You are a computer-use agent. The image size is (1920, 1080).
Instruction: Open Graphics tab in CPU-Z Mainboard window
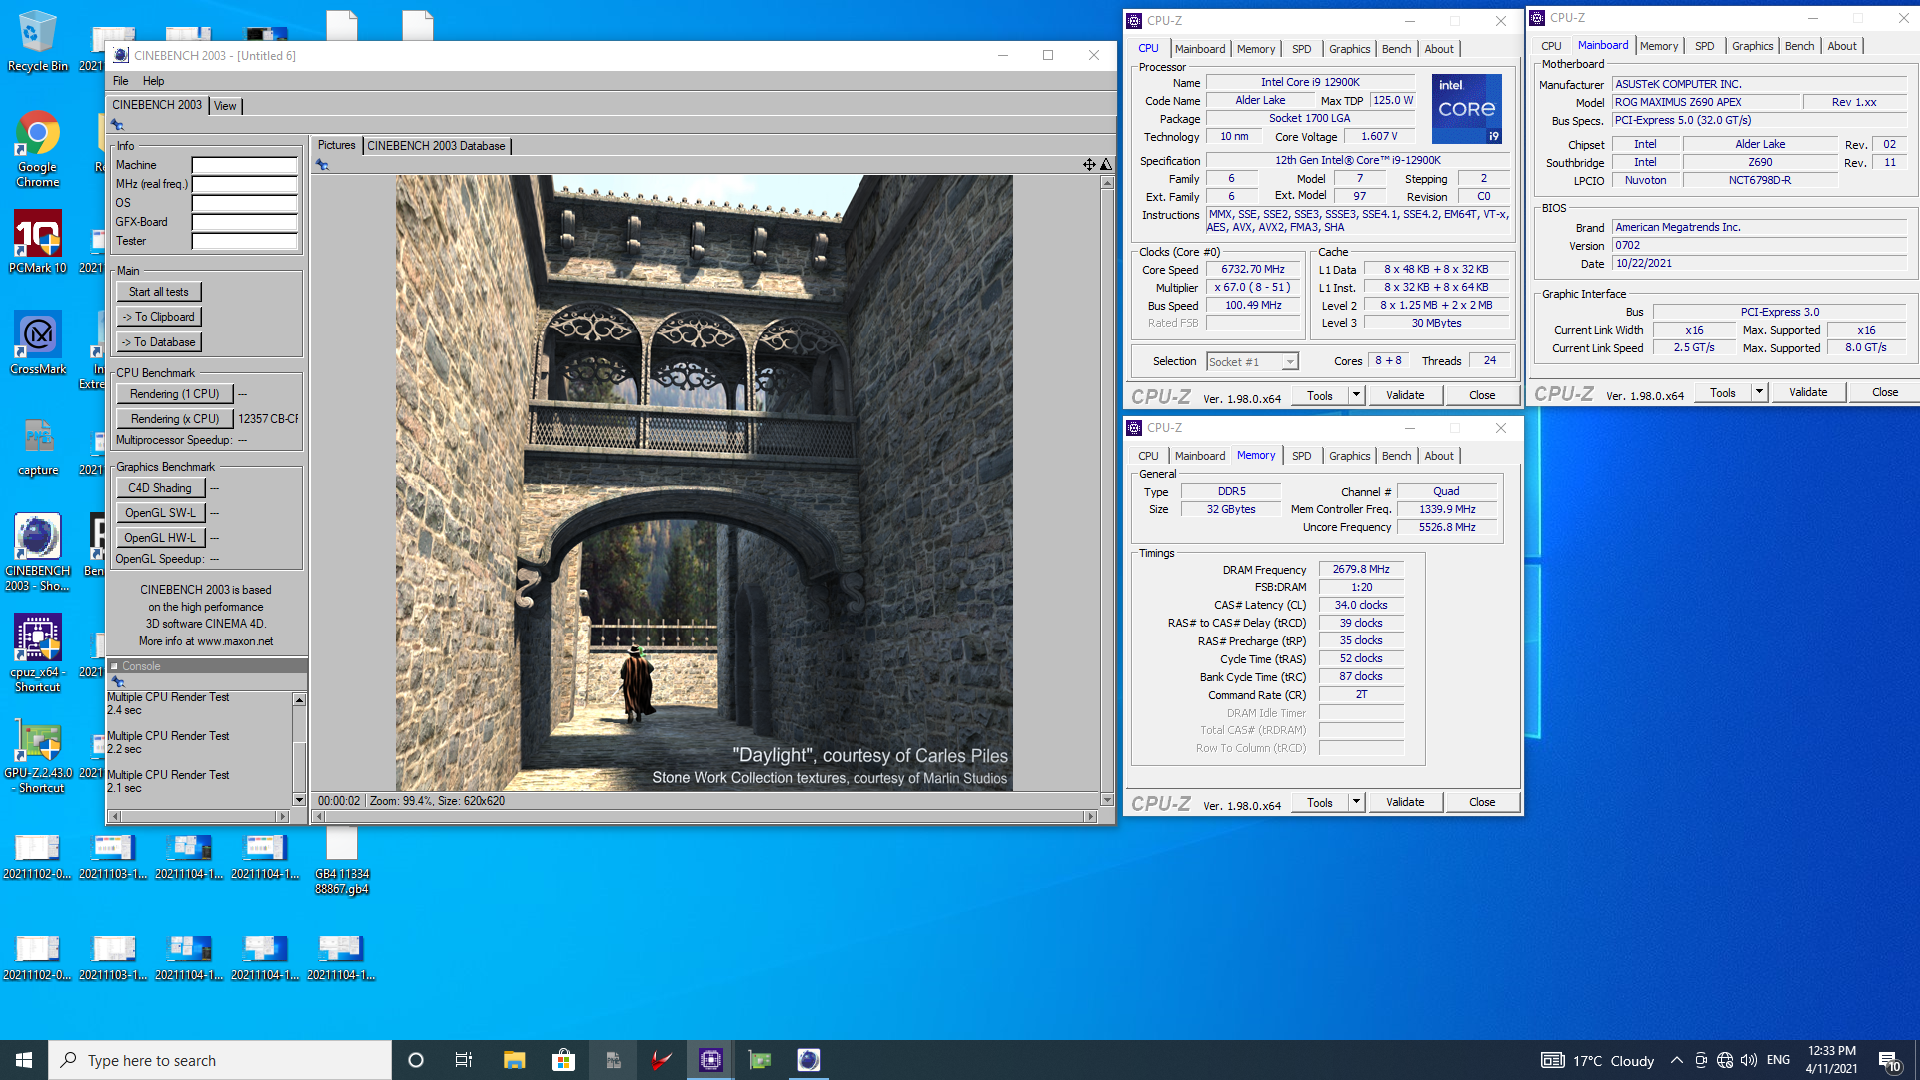click(x=1752, y=46)
